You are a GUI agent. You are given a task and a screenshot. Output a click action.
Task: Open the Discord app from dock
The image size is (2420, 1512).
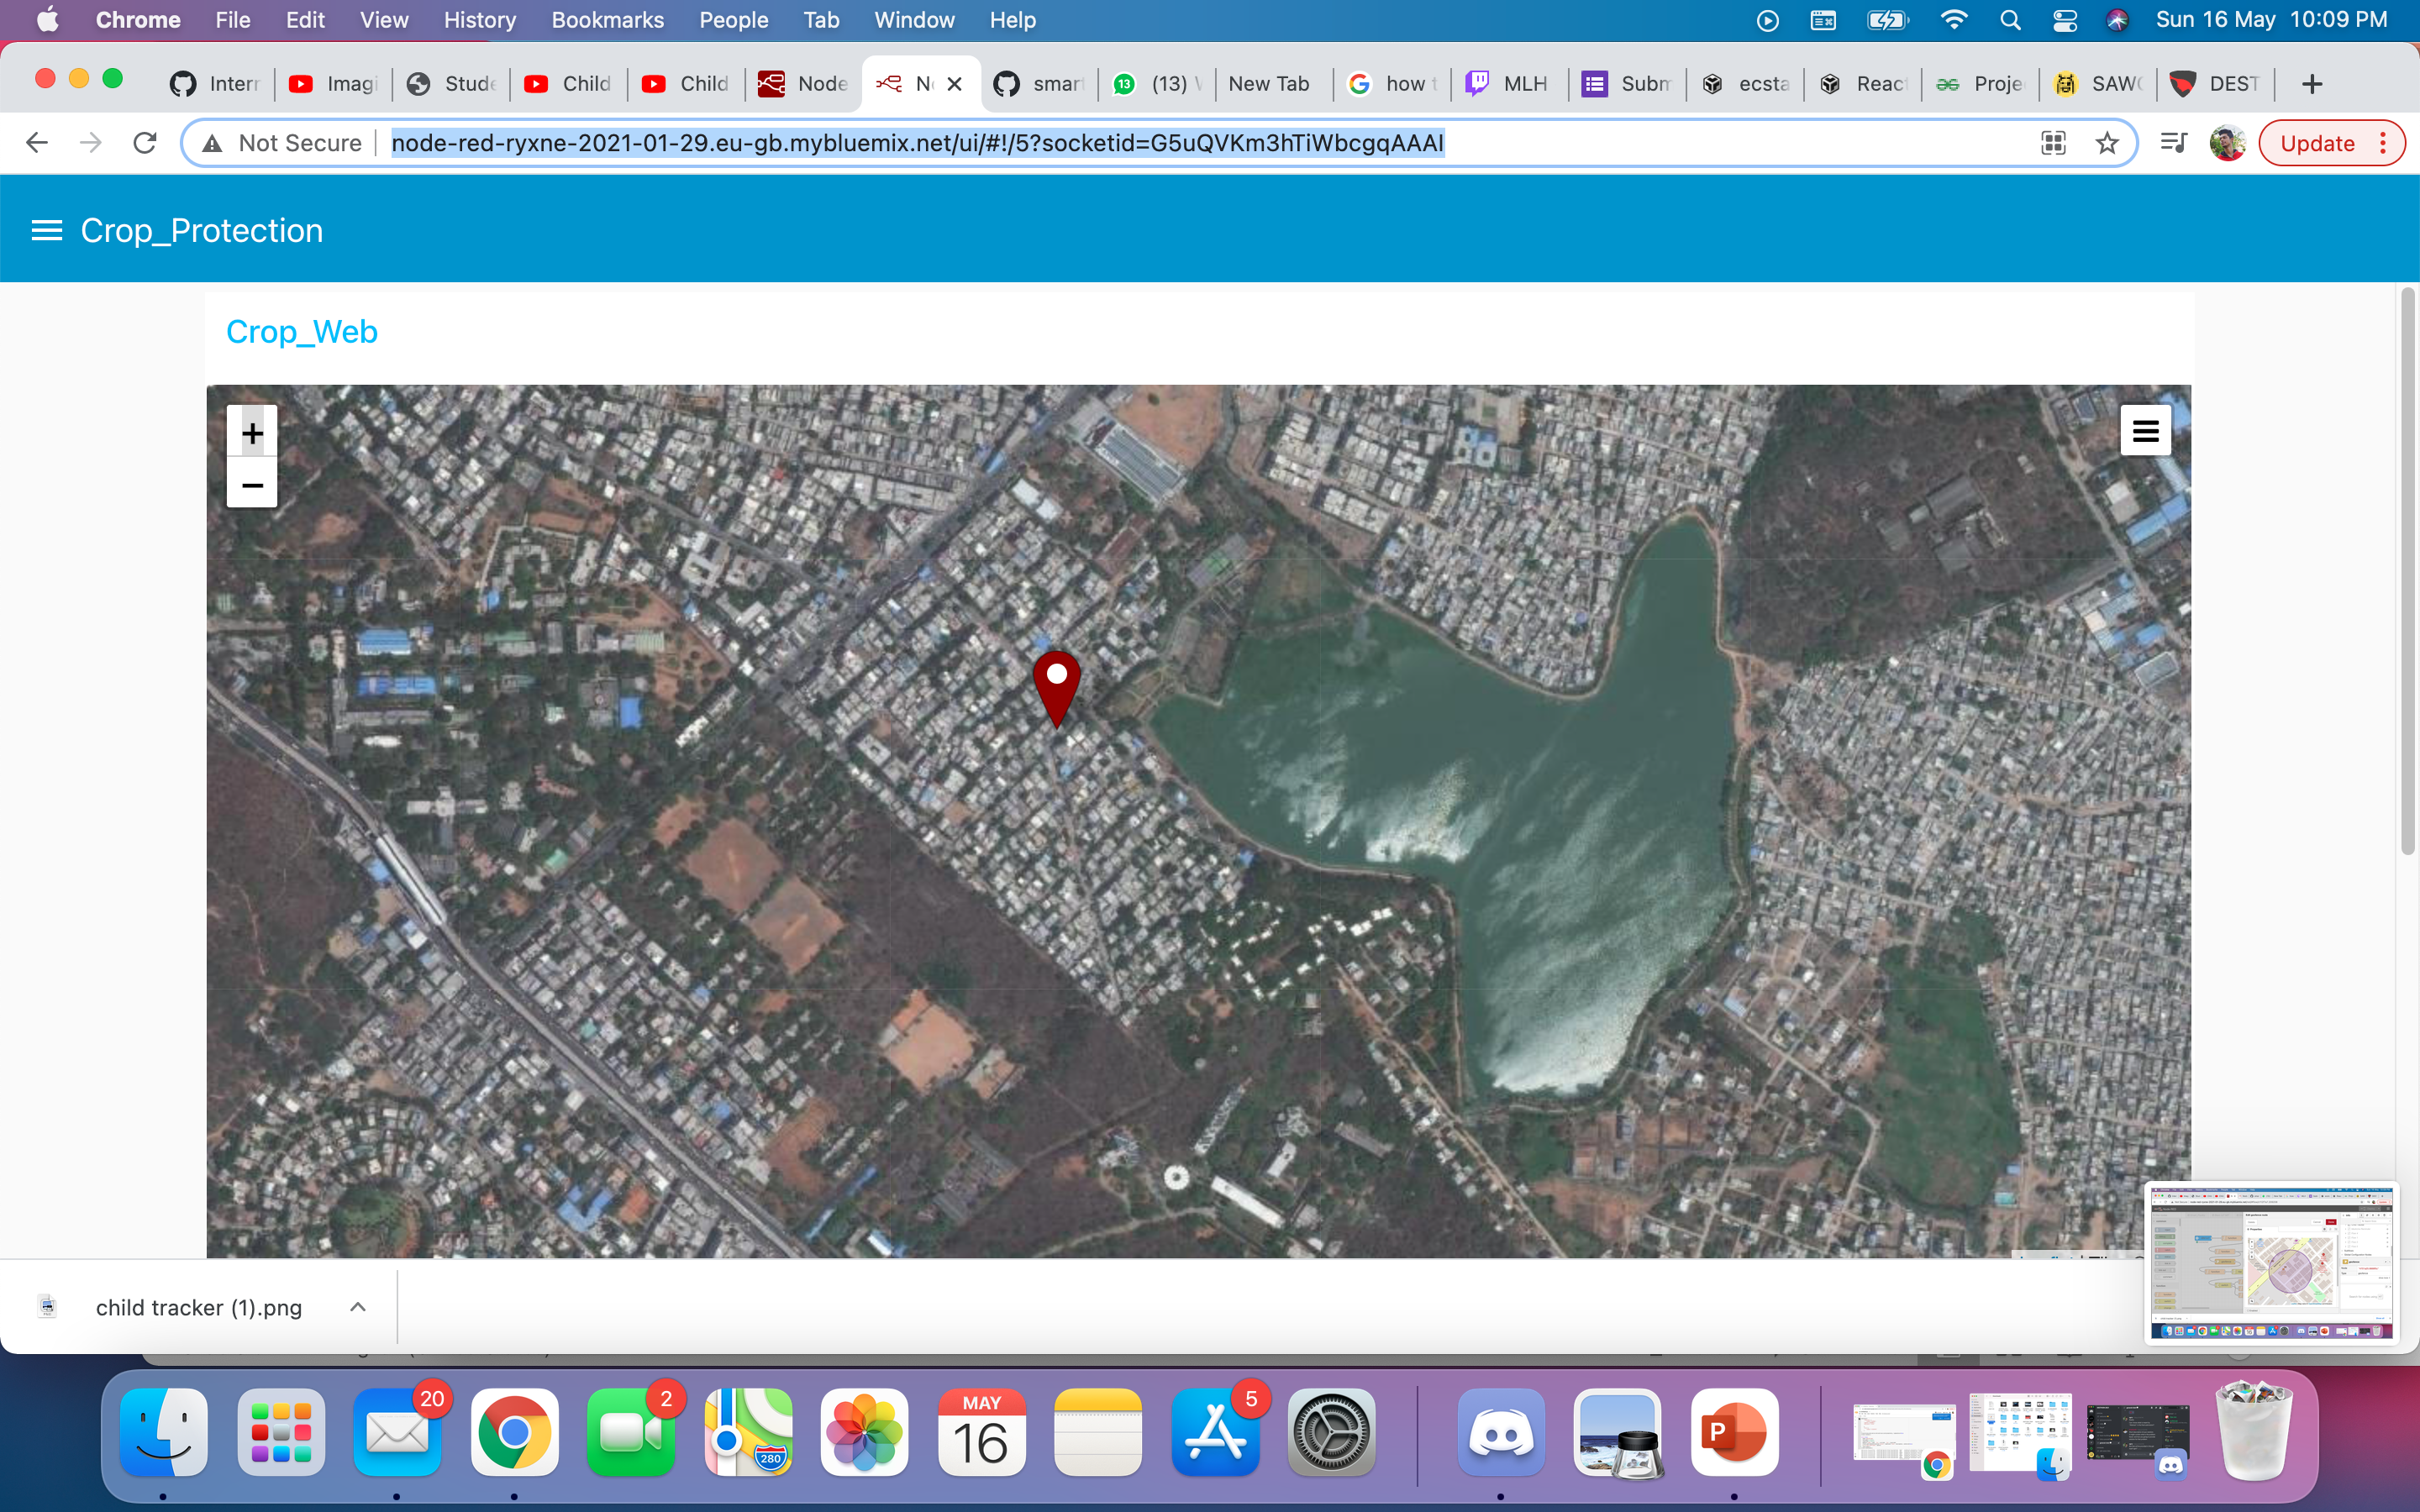click(1500, 1432)
